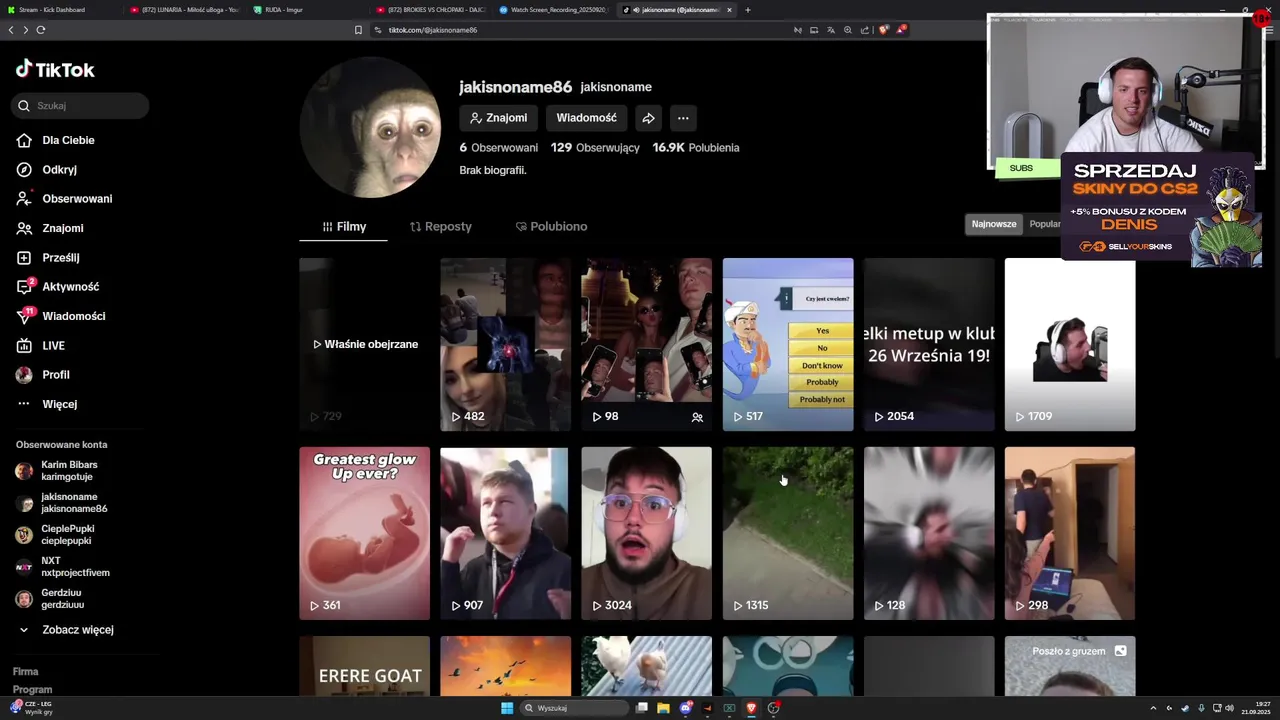
Task: Click the monkey profile avatar
Action: [x=370, y=127]
